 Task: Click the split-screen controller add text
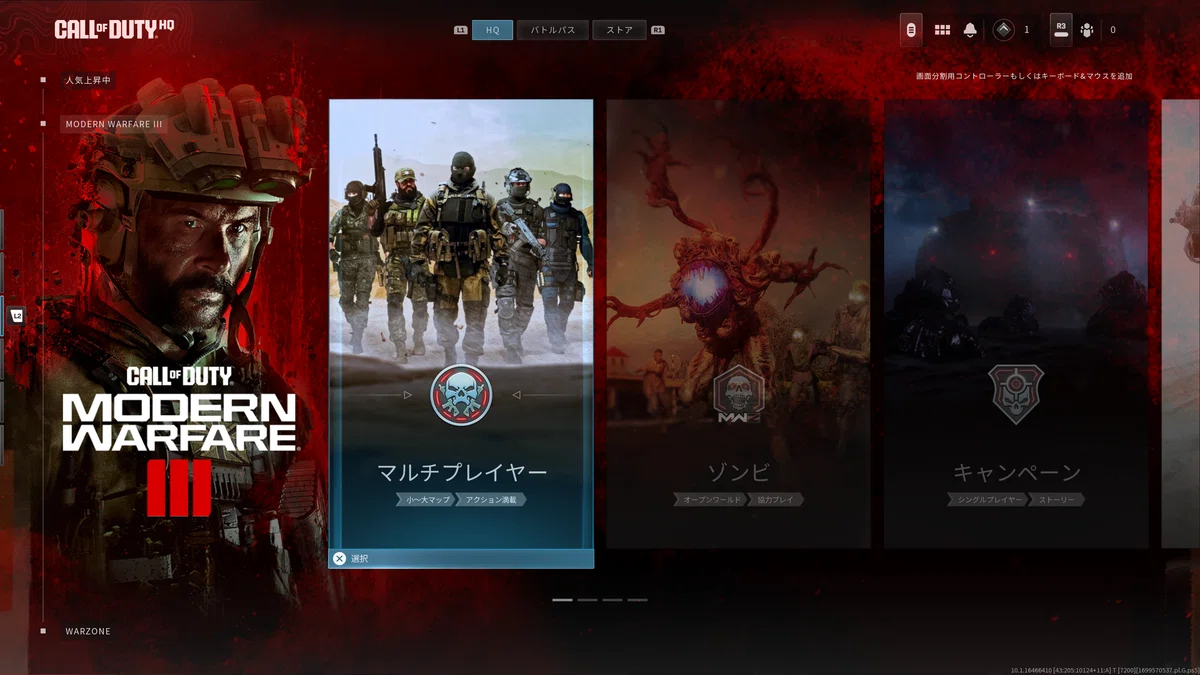point(1024,76)
